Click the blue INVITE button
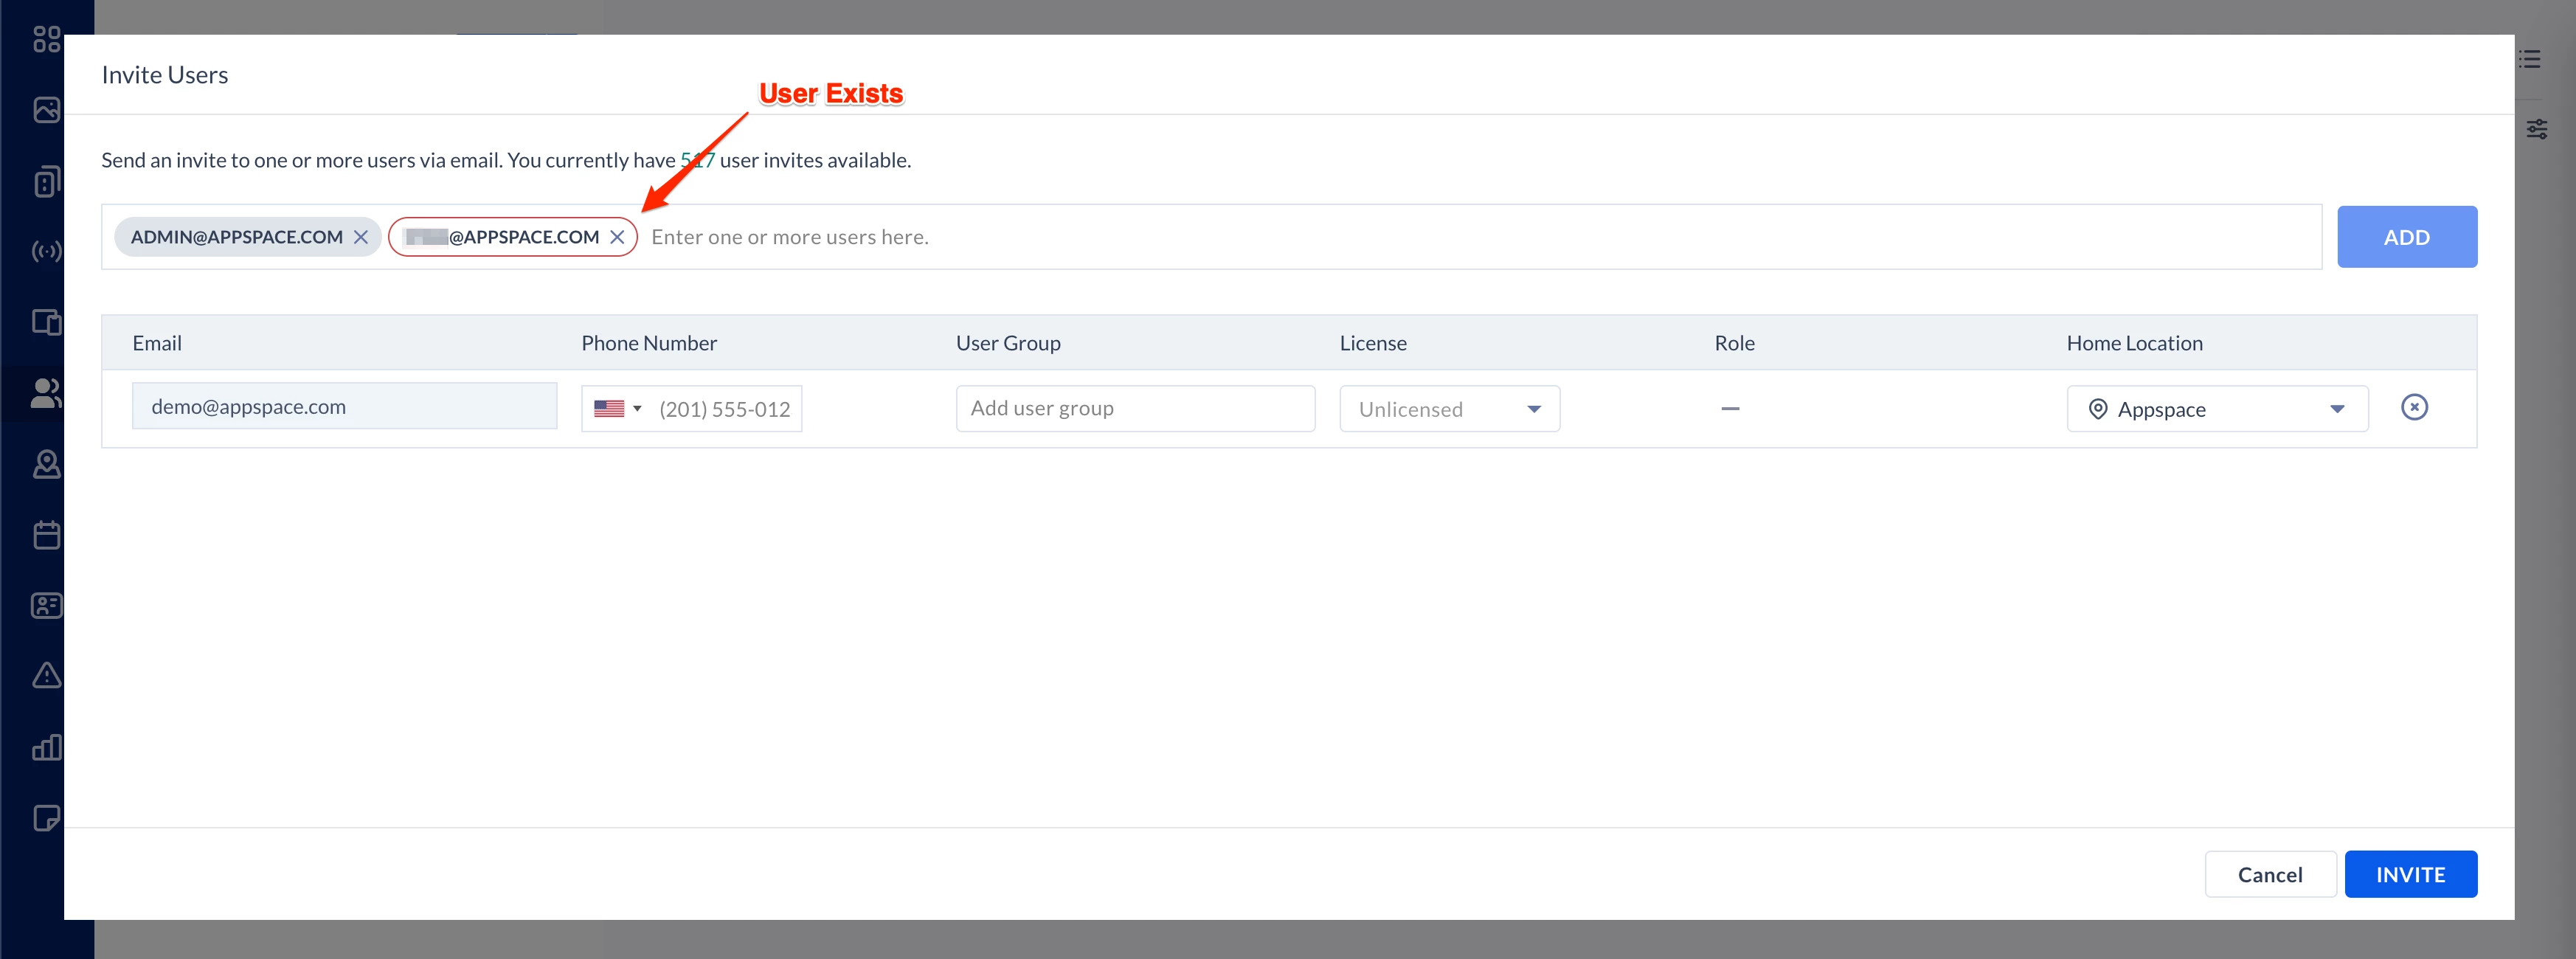Image resolution: width=2576 pixels, height=959 pixels. (x=2410, y=874)
